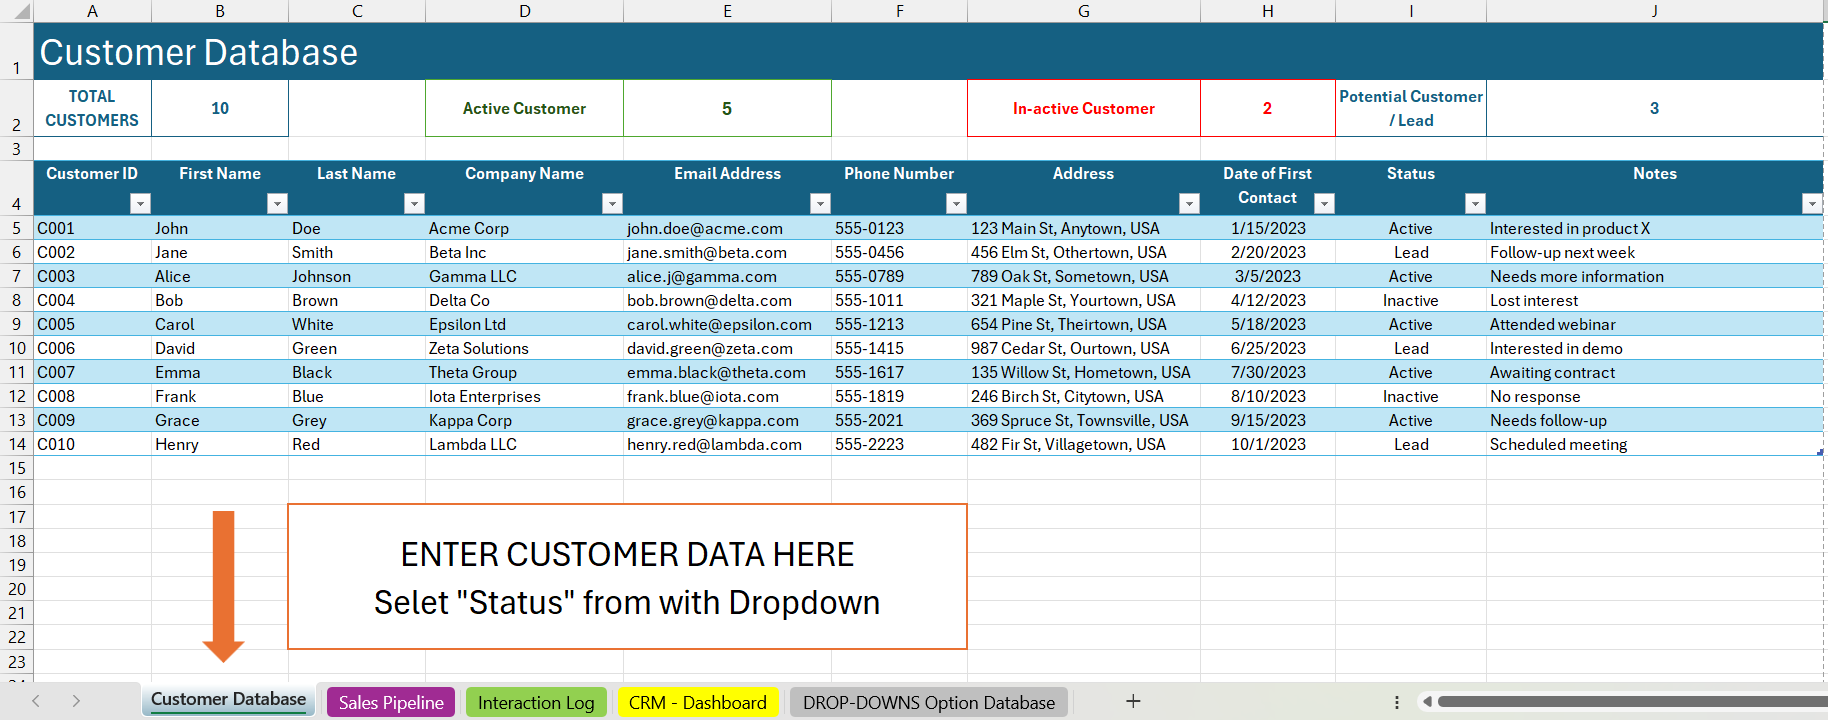
Task: Select the Potential Customer / Lead cell
Action: tap(1411, 108)
